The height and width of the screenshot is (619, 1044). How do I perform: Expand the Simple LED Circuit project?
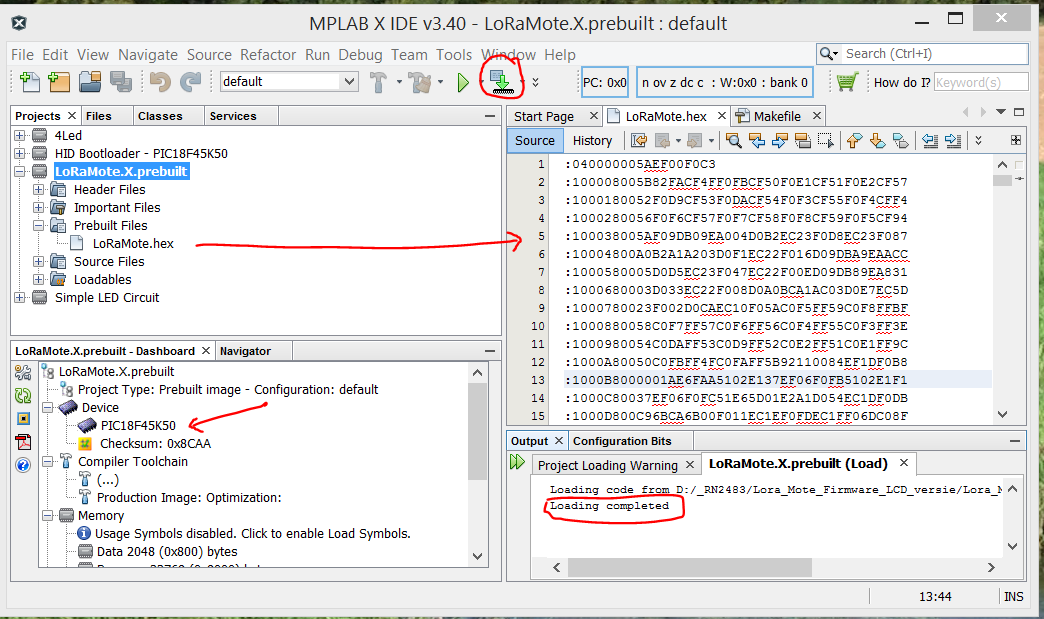(20, 298)
